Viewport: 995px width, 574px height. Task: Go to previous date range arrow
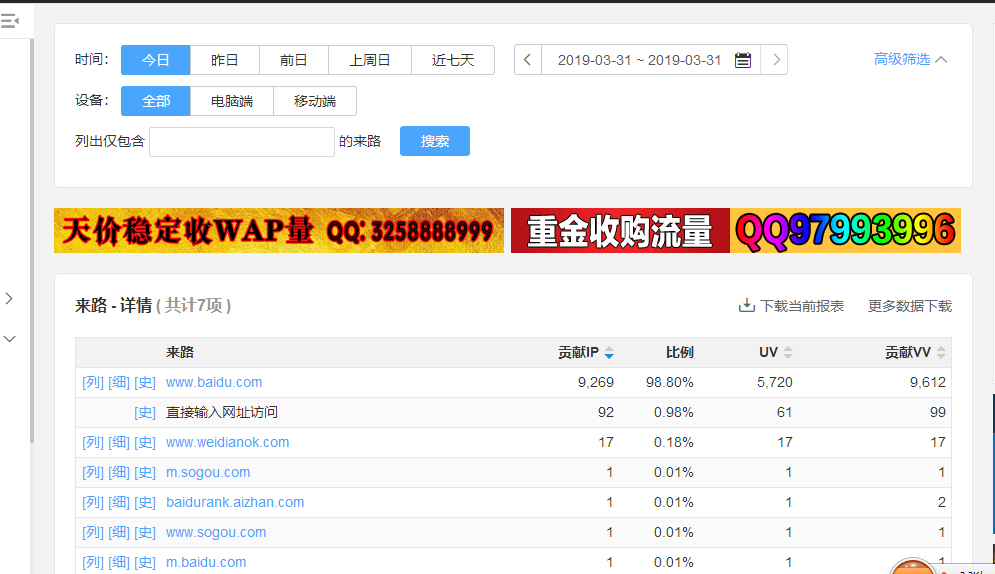[x=527, y=60]
